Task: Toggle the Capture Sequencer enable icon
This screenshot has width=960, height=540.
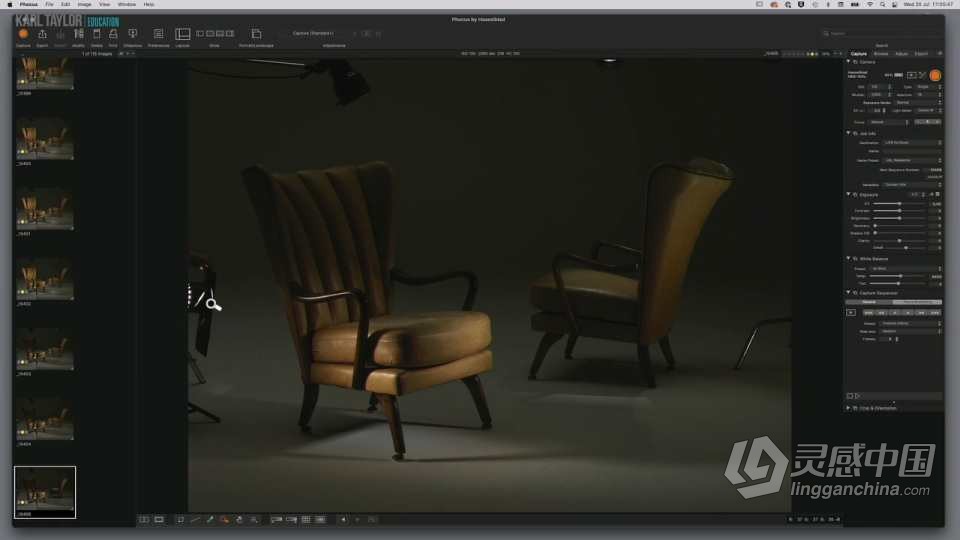Action: pyautogui.click(x=855, y=293)
